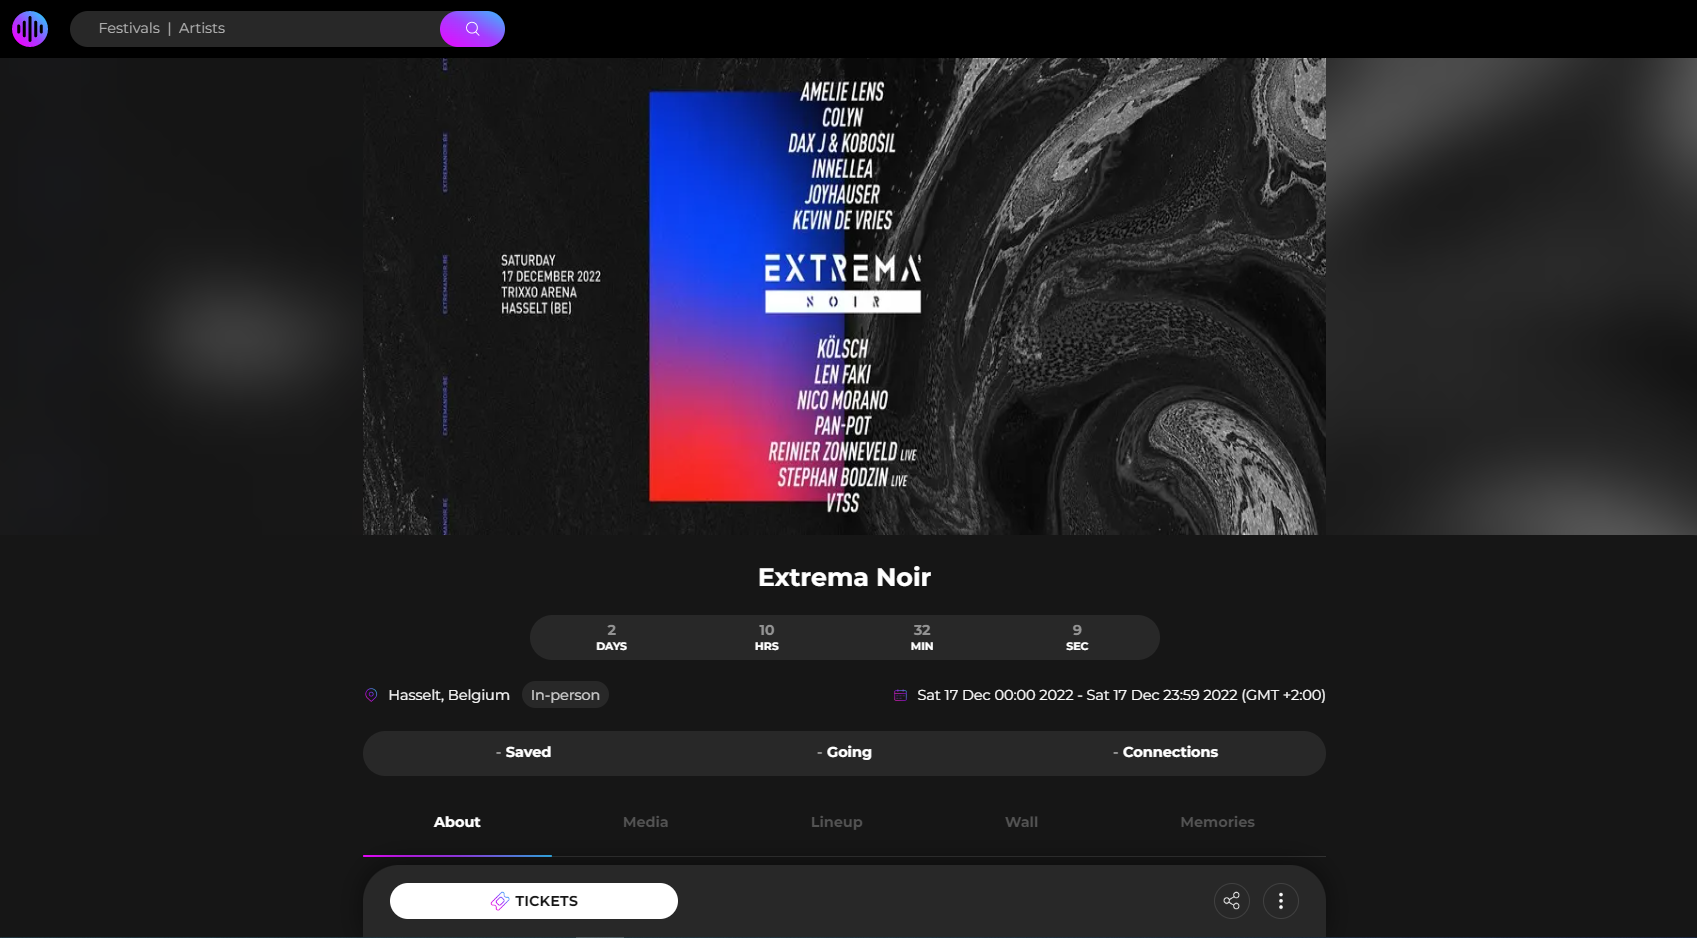Click the In-person tag
The width and height of the screenshot is (1697, 938).
click(x=565, y=695)
